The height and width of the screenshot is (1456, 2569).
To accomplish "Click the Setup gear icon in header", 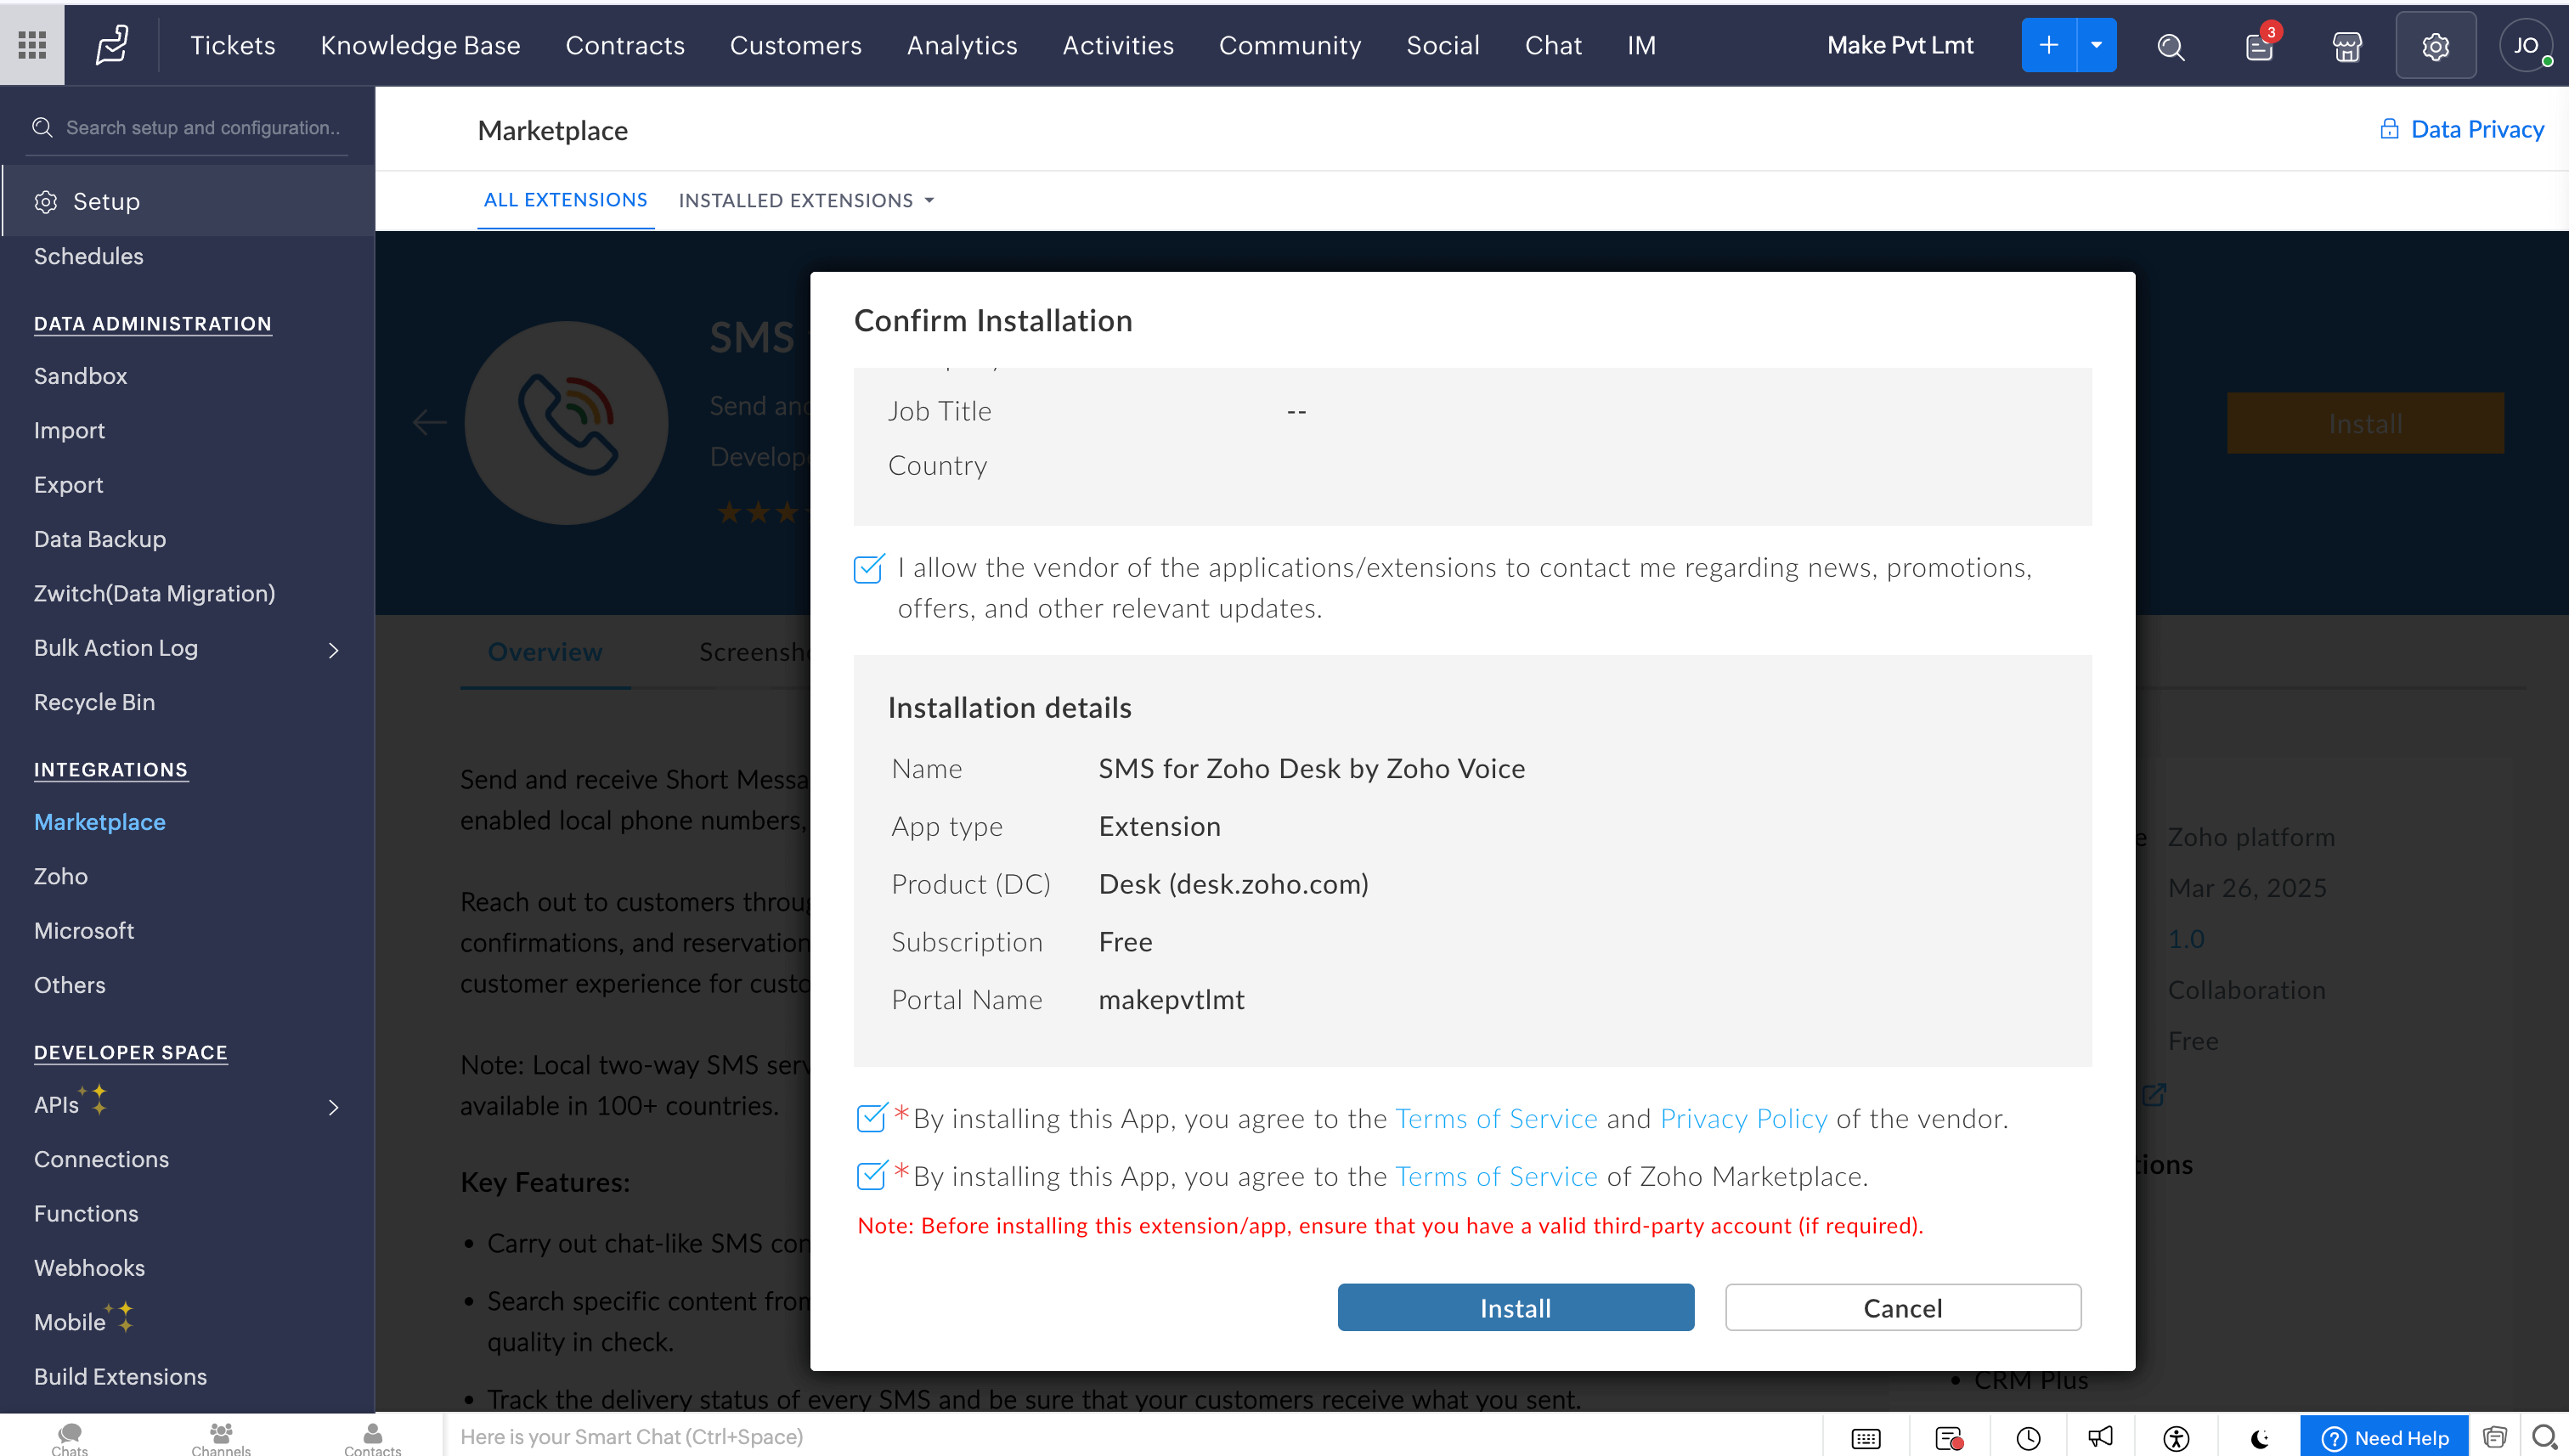I will point(2435,46).
